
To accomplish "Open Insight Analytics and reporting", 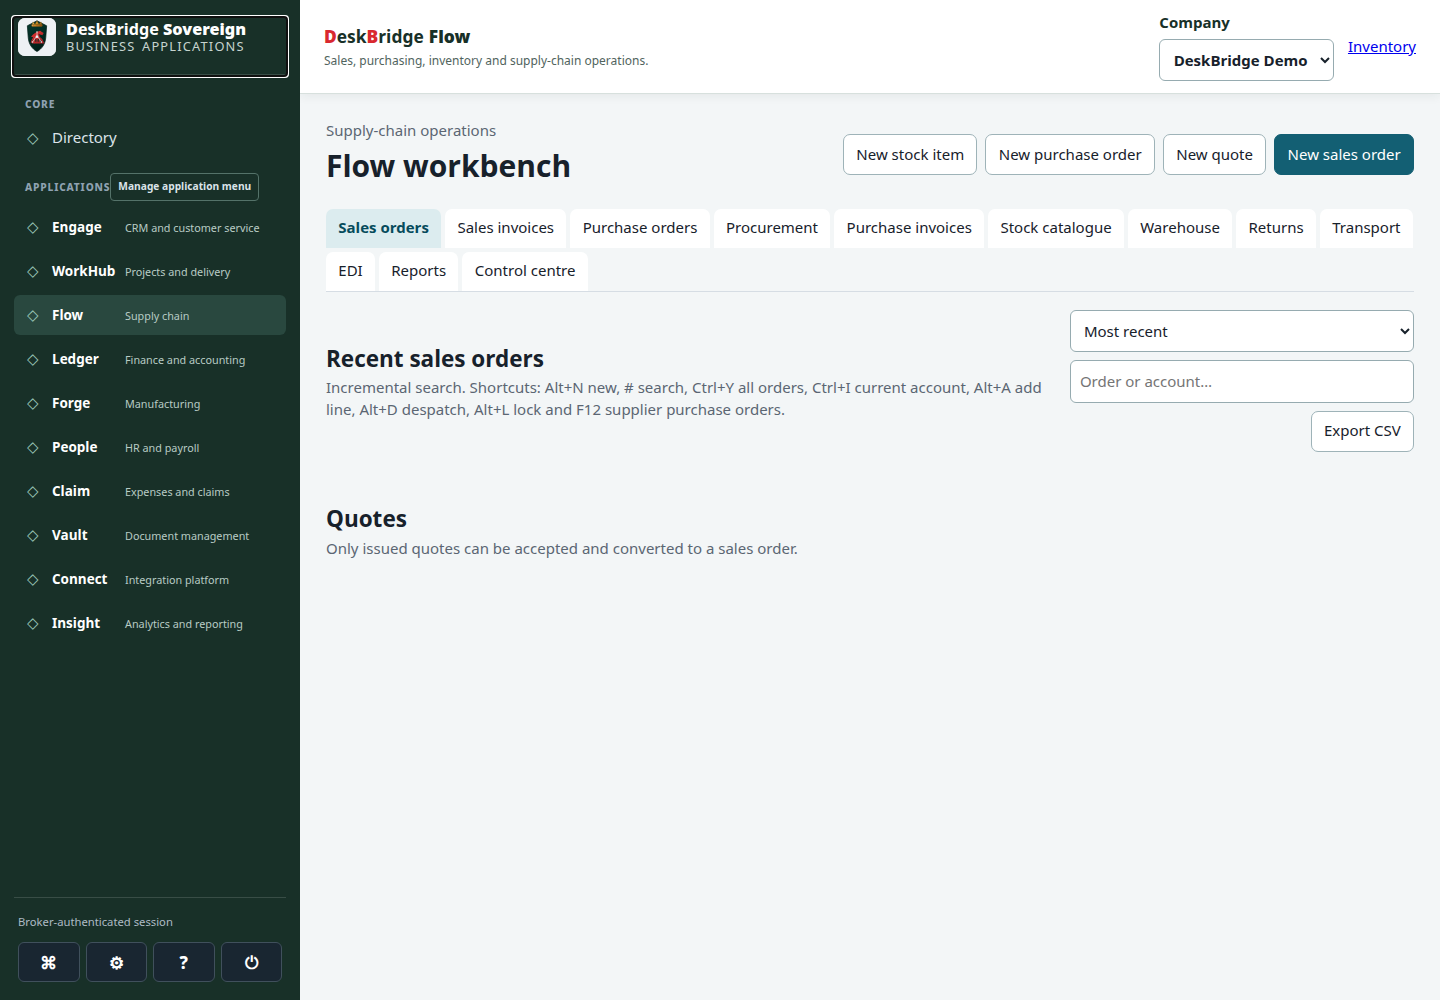I will click(x=150, y=623).
